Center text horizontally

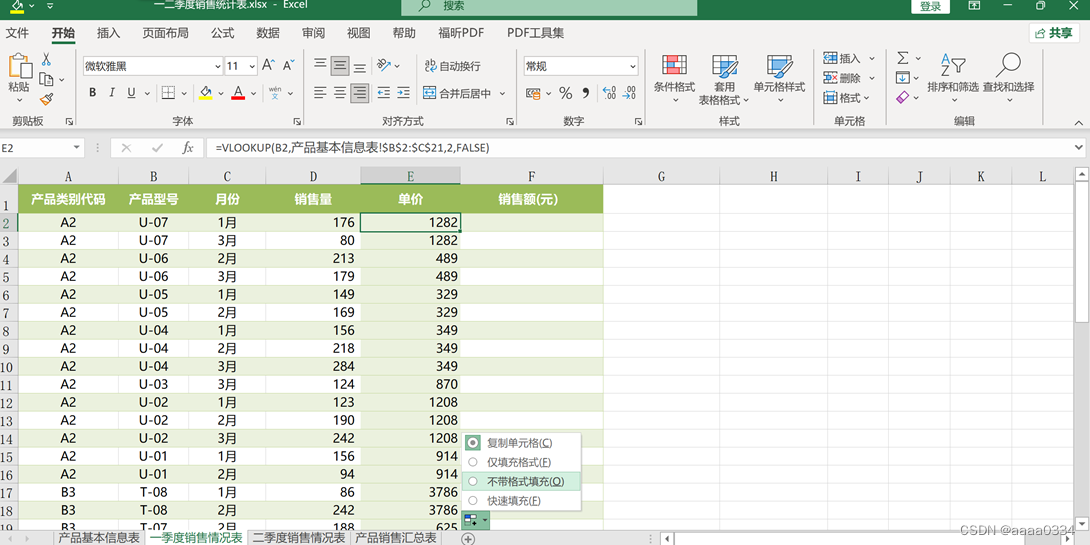tap(340, 92)
